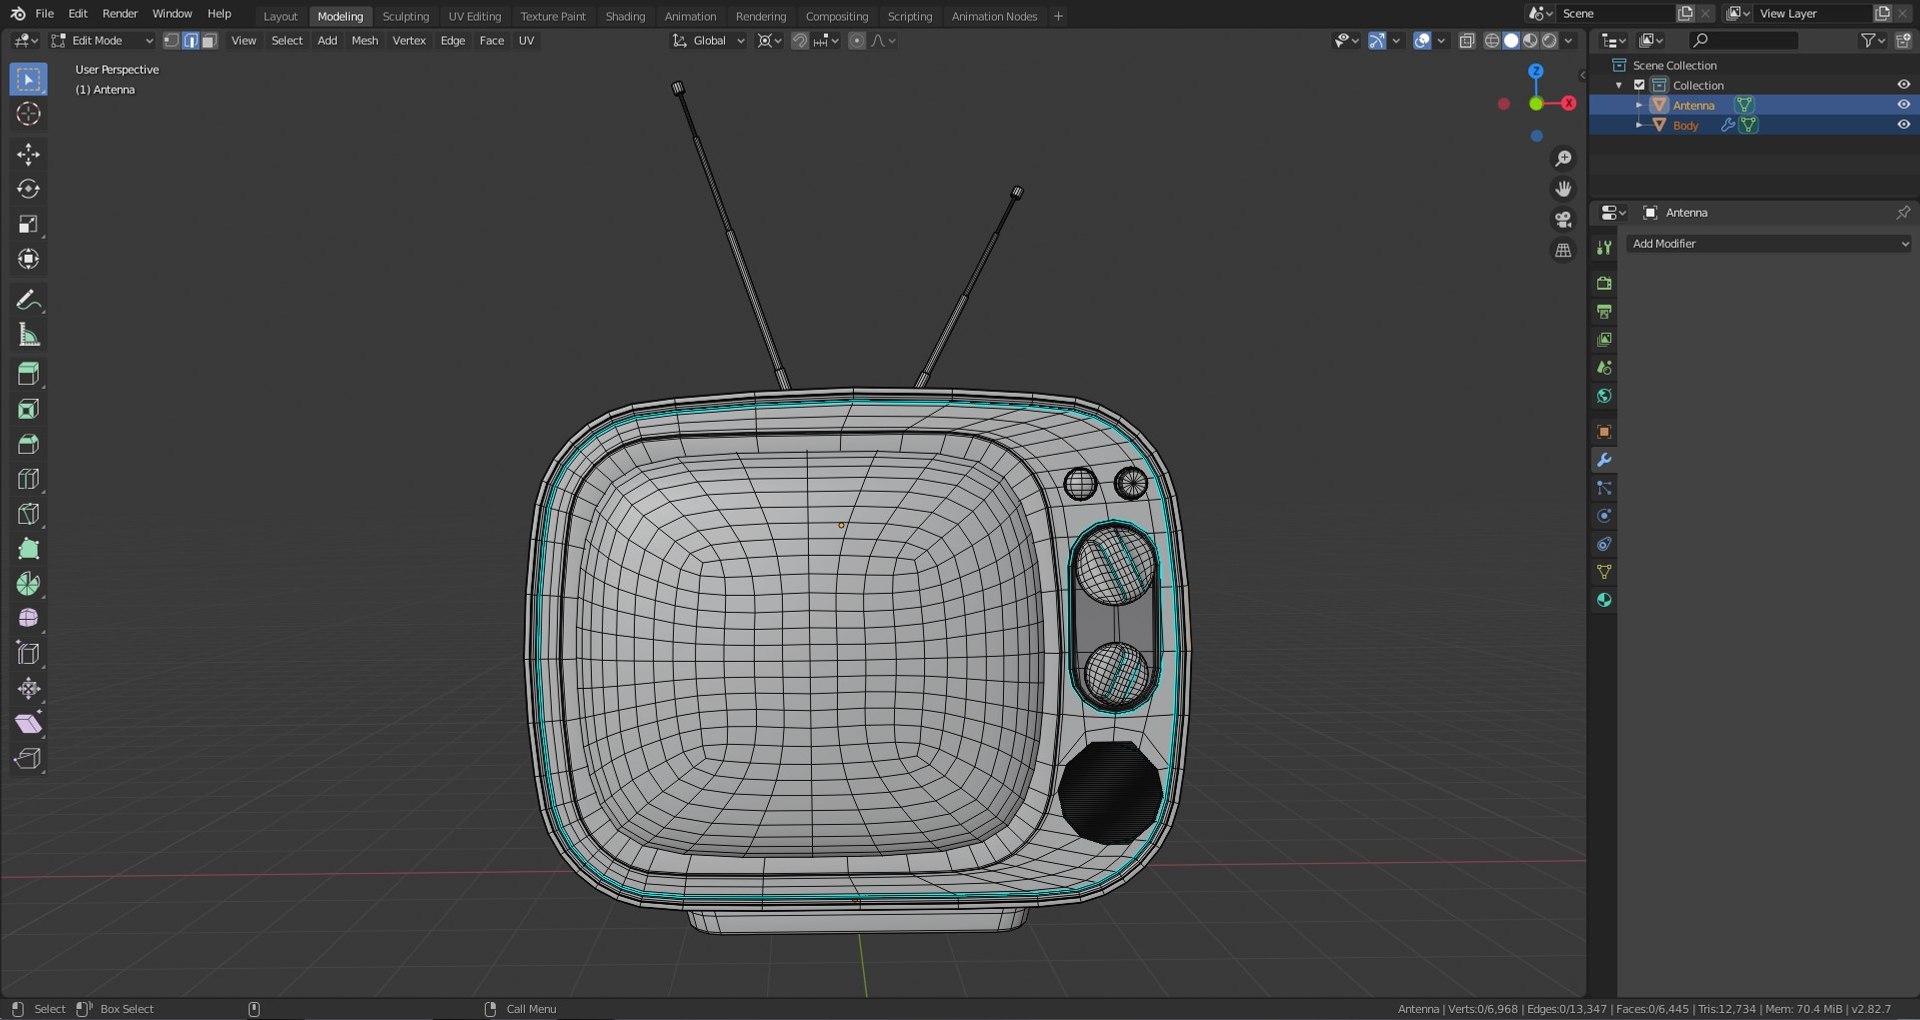Toggle snapping magnet
Screen dimensions: 1920x1020
click(x=799, y=41)
